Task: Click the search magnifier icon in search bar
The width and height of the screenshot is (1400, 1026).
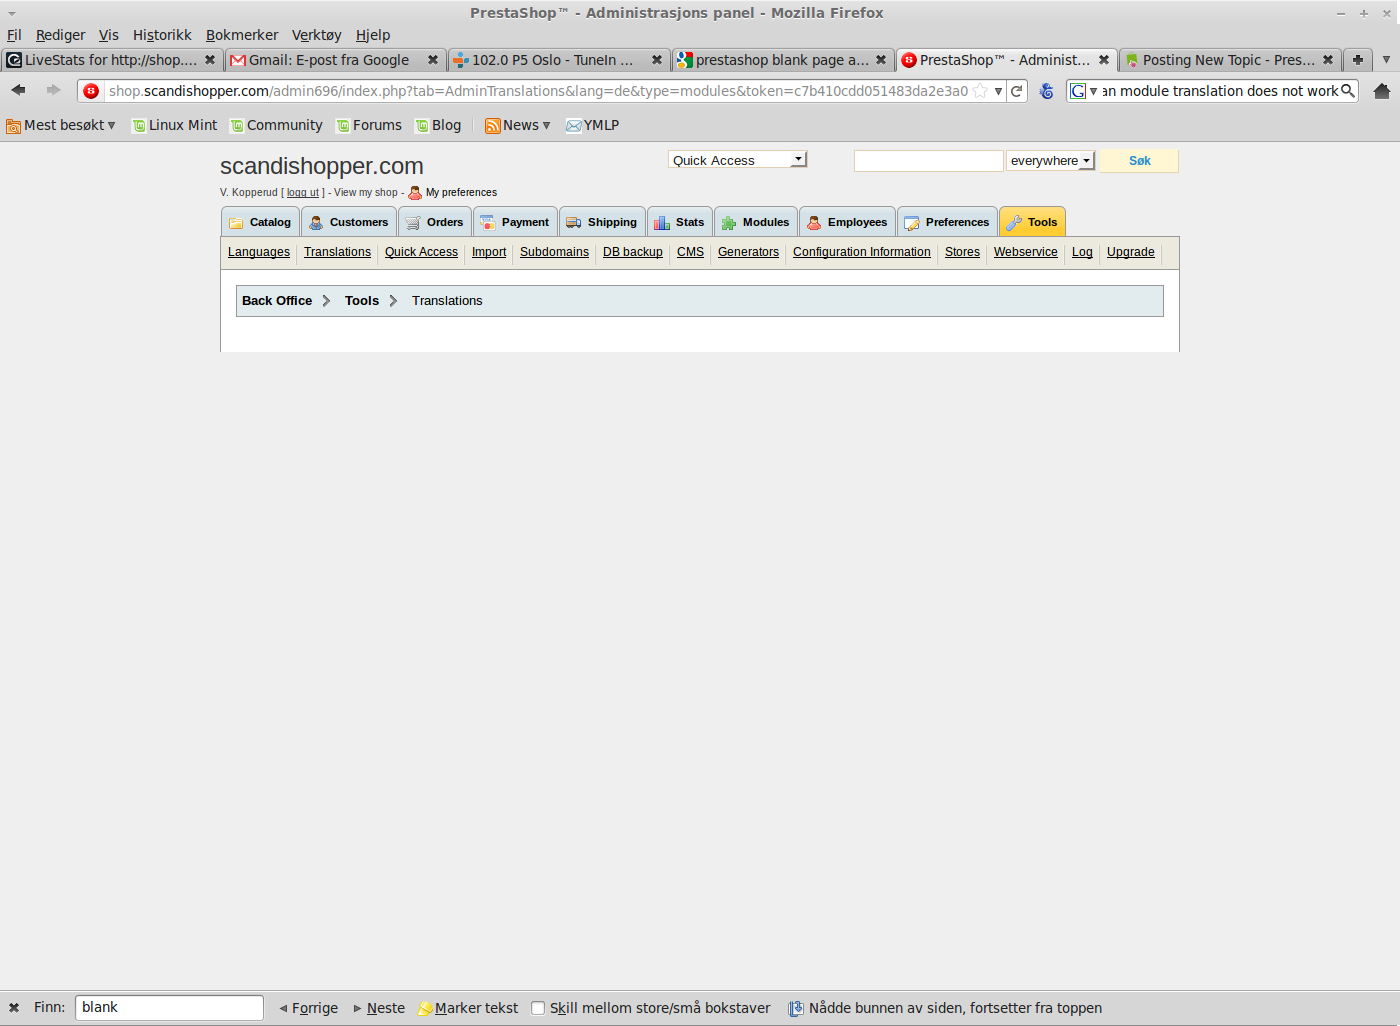Action: 1347,91
